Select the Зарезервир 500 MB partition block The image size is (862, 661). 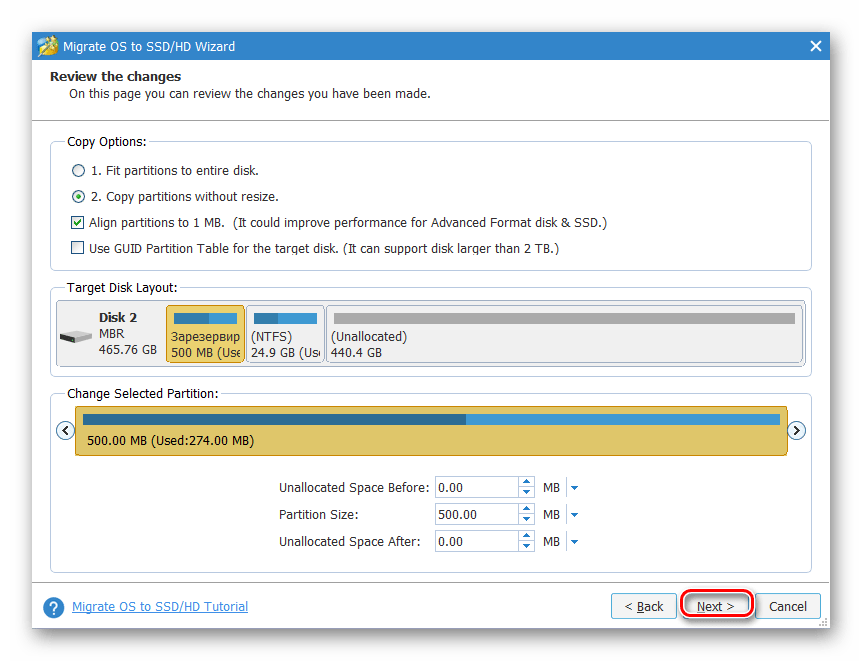tap(205, 334)
